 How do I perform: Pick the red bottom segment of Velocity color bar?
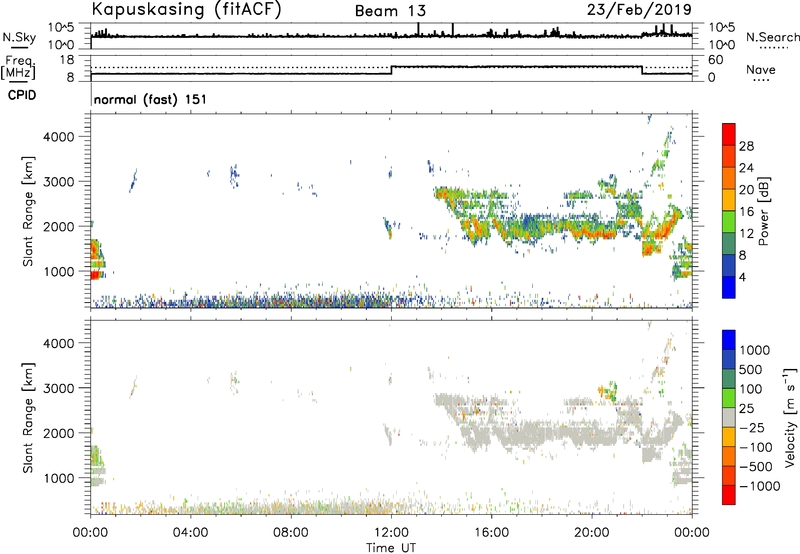point(729,495)
